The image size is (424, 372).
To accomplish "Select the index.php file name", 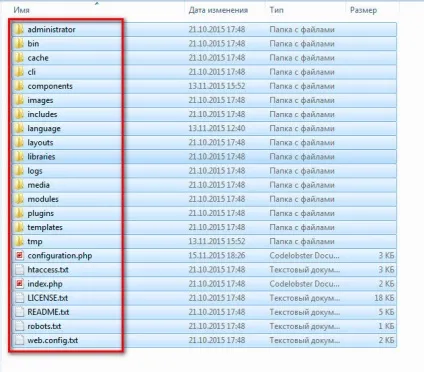I will point(45,284).
